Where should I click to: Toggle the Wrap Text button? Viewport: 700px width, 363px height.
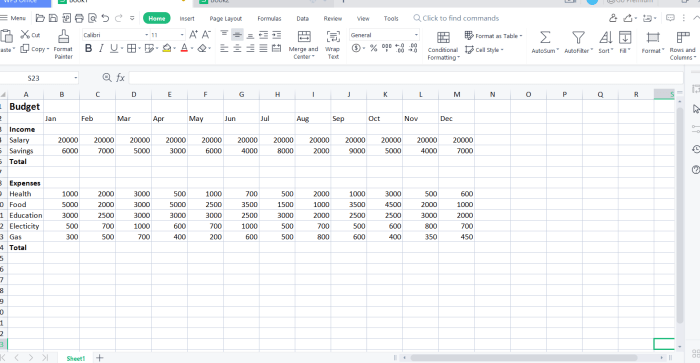[333, 45]
